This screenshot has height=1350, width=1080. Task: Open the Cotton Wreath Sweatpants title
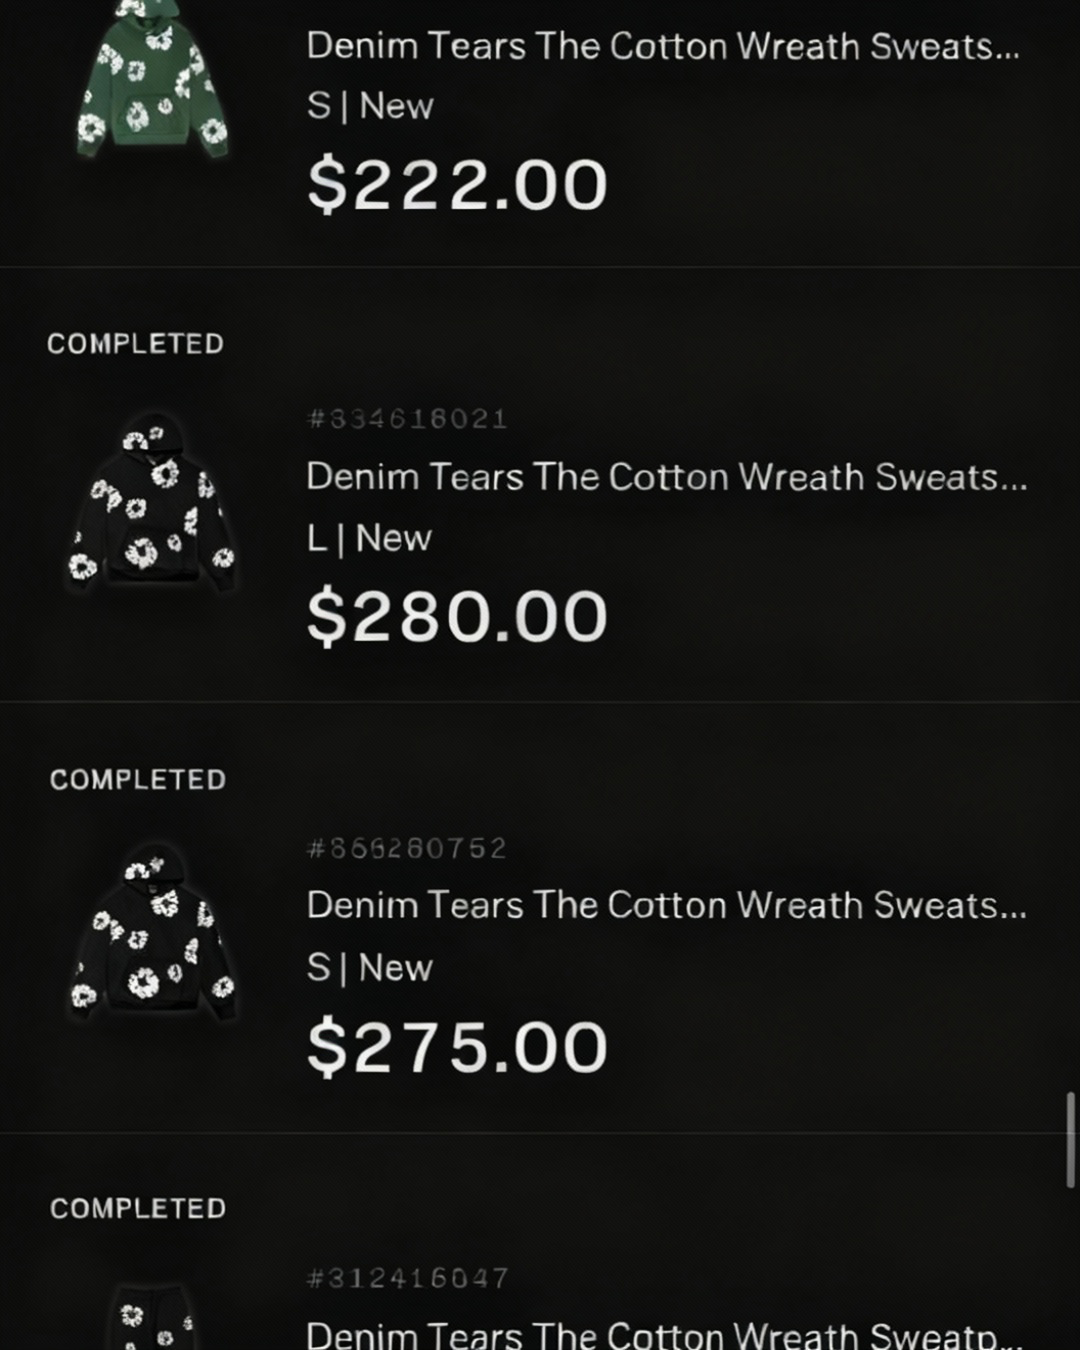coord(664,1335)
